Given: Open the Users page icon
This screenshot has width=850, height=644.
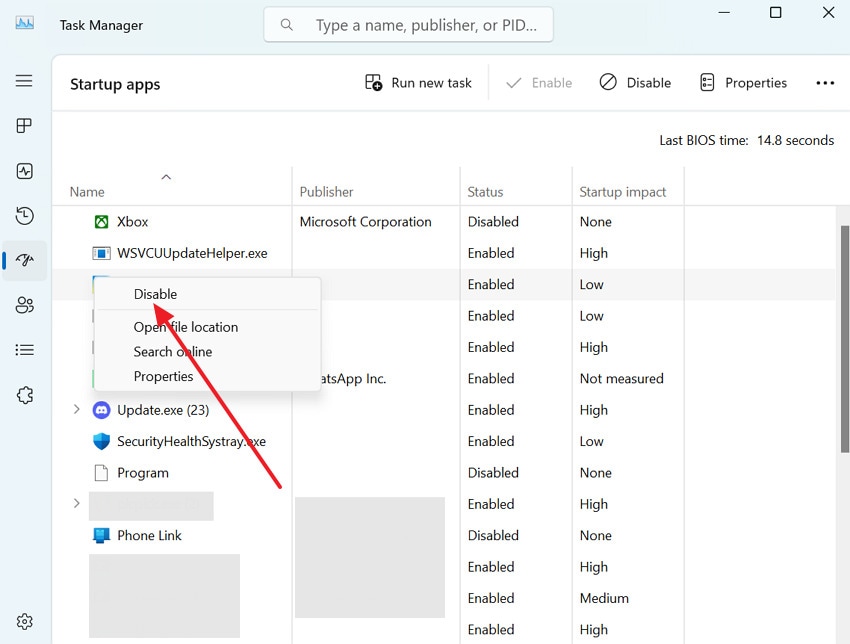Looking at the screenshot, I should [24, 305].
